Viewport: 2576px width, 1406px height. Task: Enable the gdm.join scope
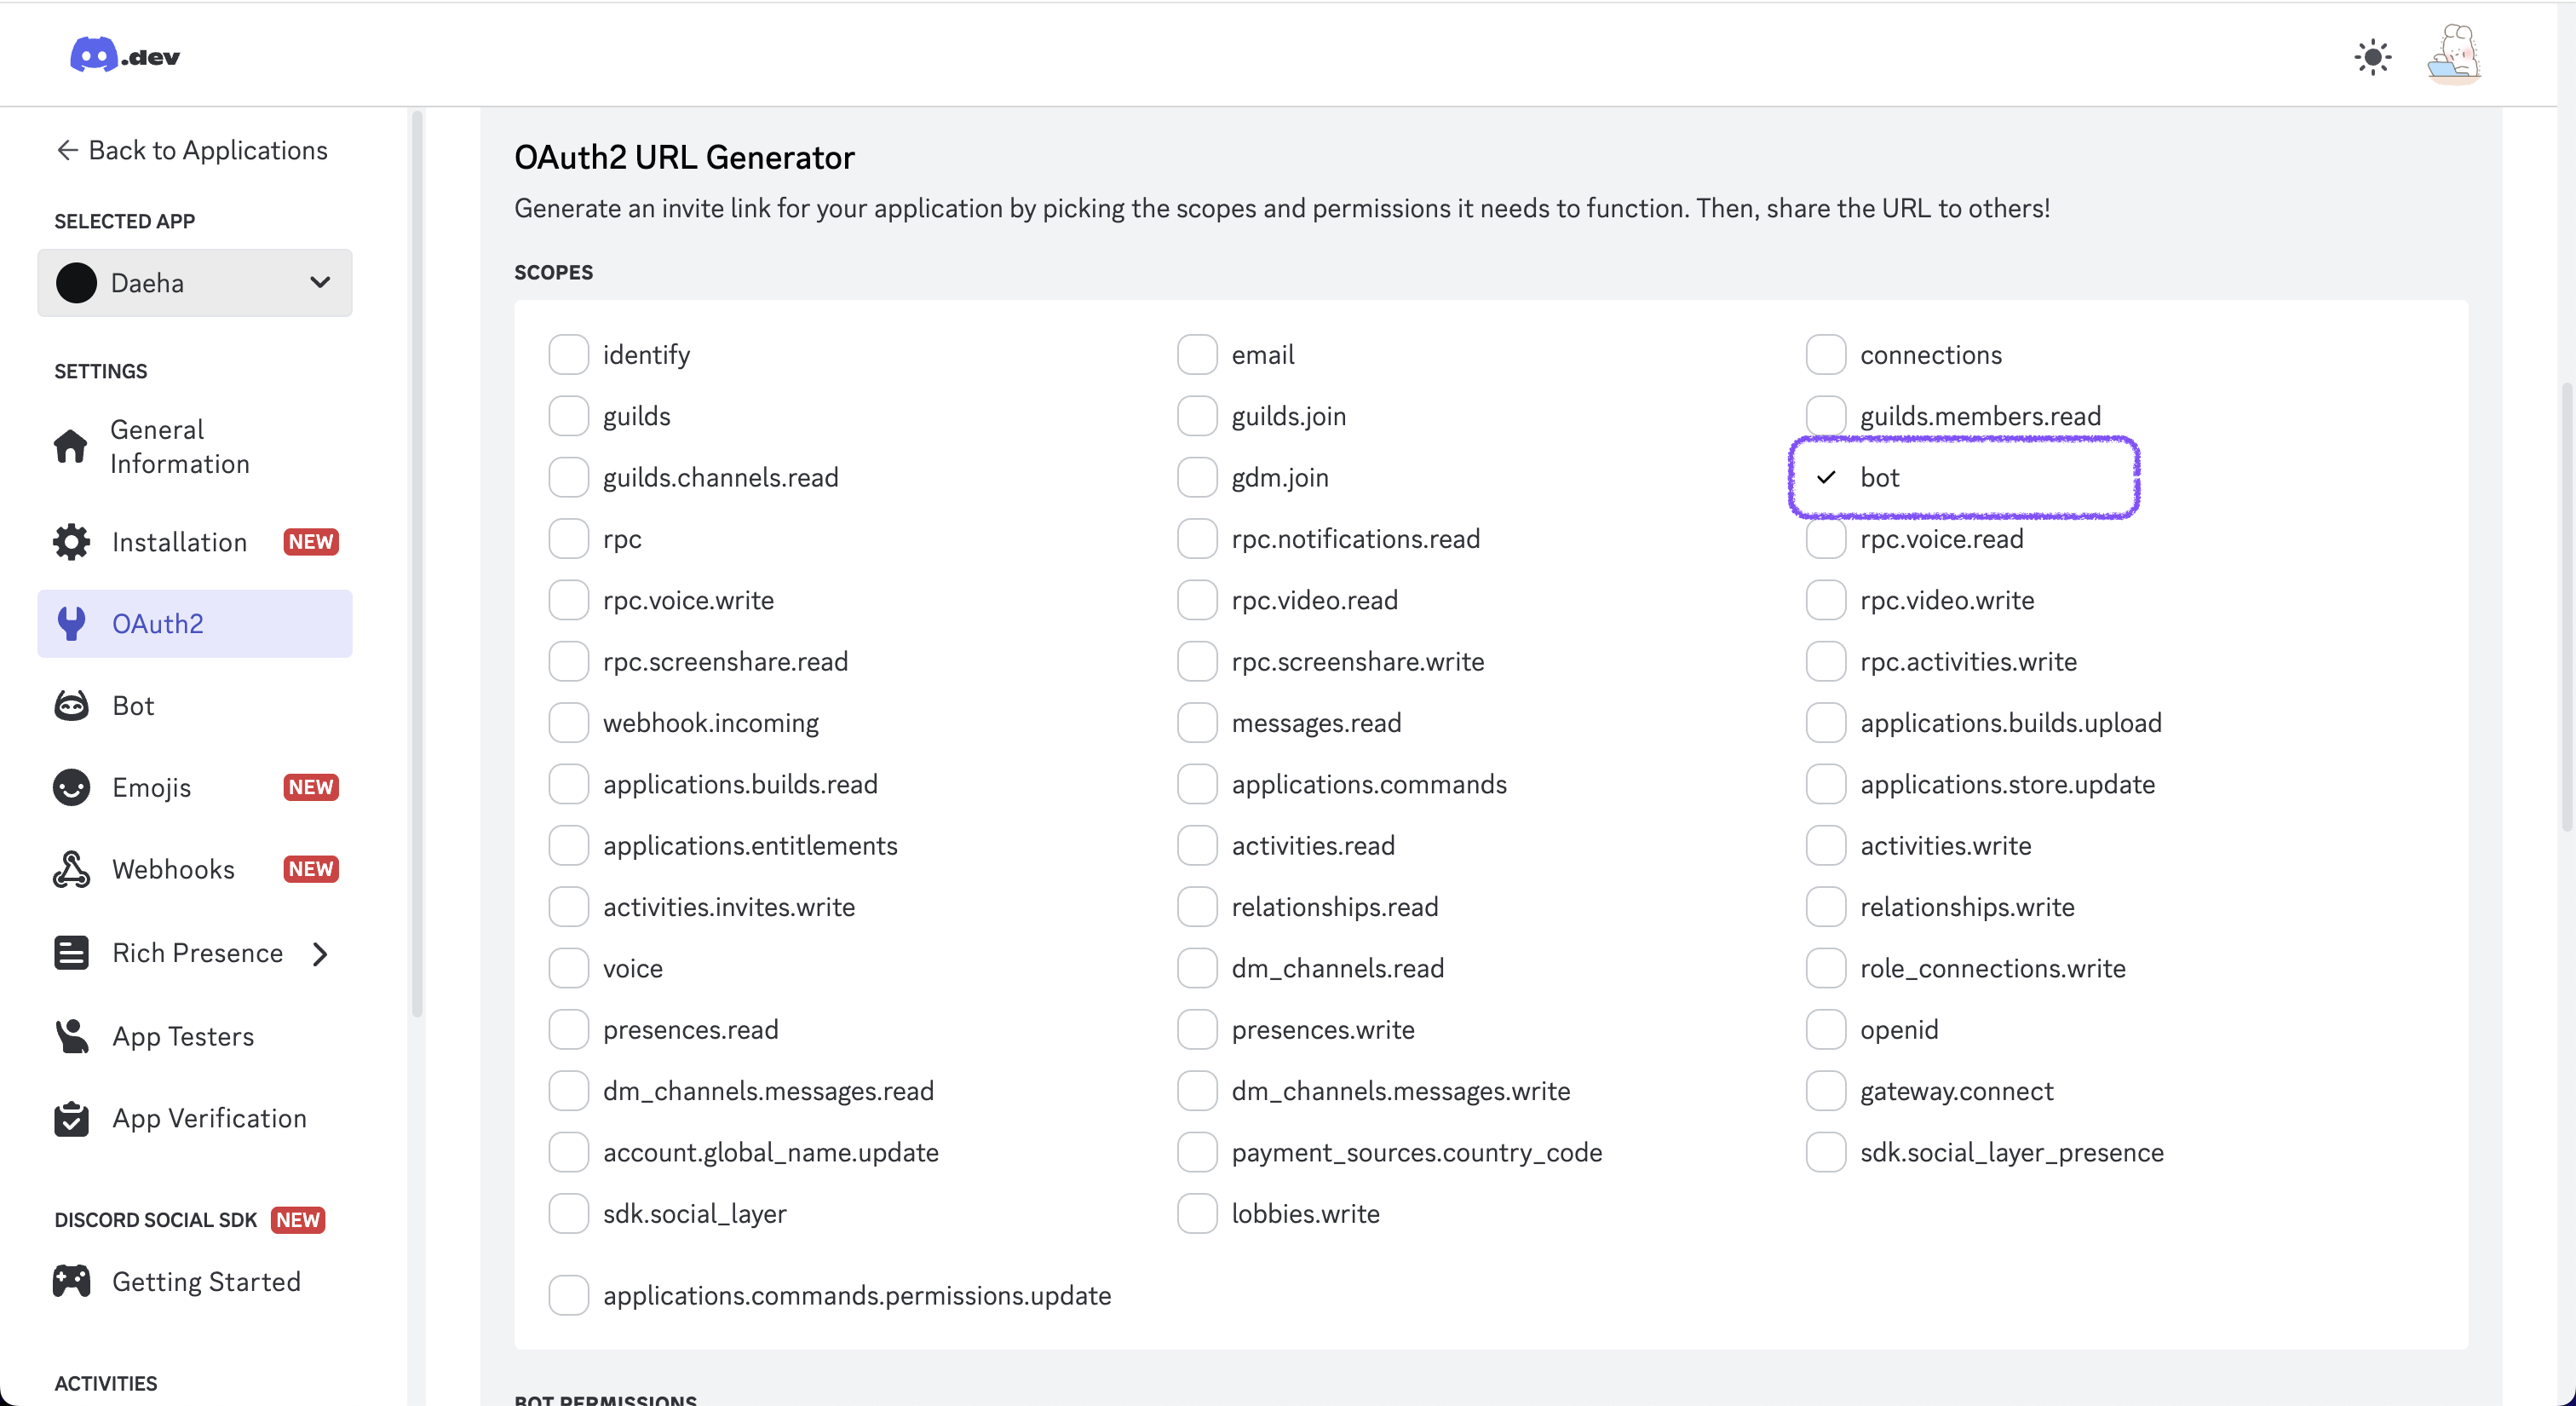(1197, 477)
